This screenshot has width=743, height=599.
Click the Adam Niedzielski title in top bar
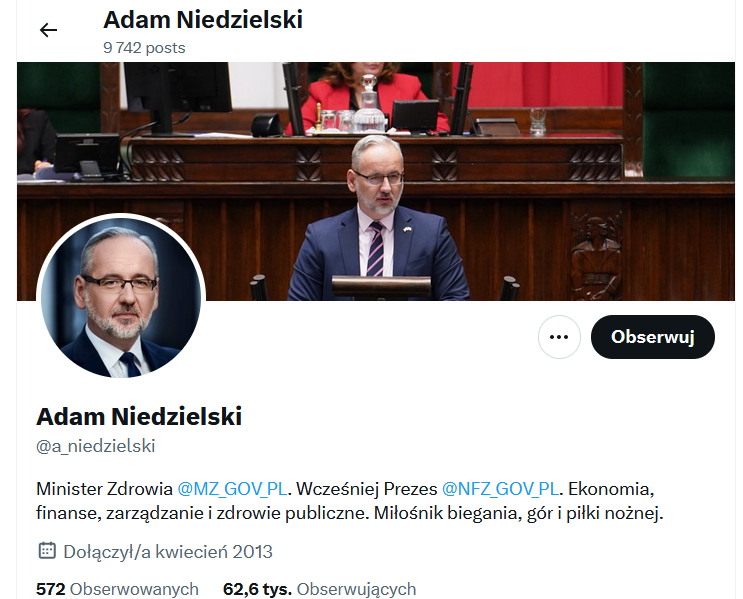tap(203, 20)
